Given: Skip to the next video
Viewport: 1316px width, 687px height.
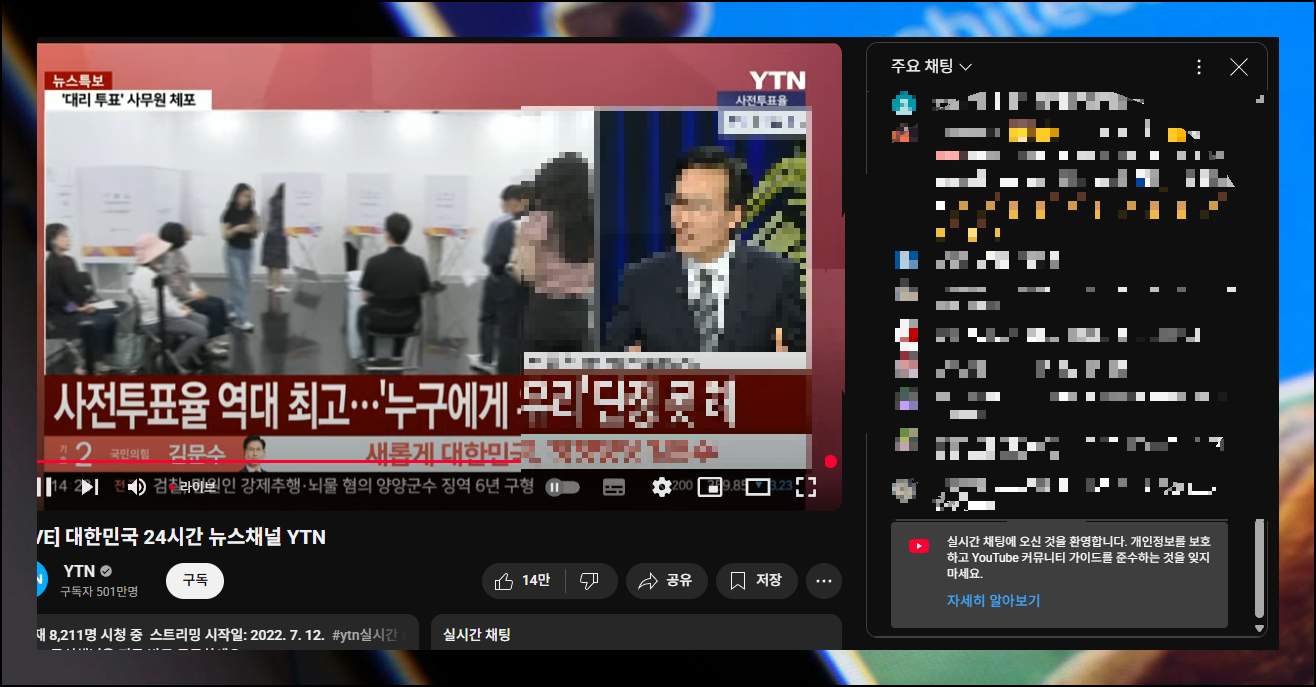Looking at the screenshot, I should [x=89, y=487].
